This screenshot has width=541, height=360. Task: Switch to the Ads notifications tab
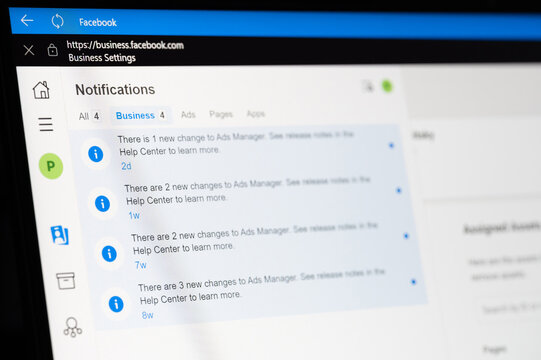point(188,115)
